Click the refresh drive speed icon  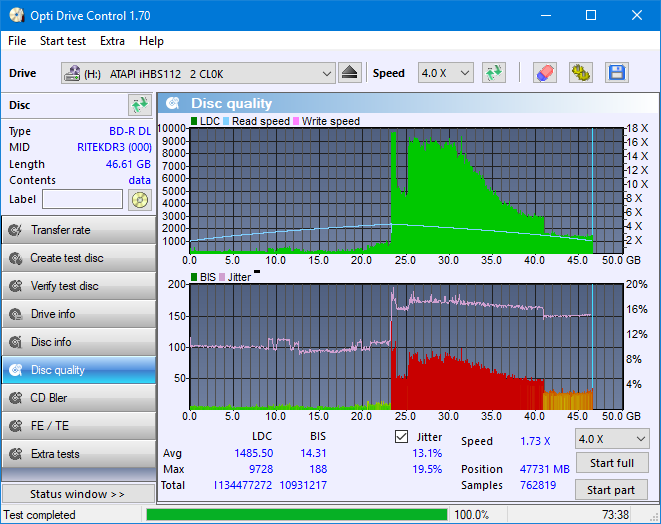[x=494, y=73]
